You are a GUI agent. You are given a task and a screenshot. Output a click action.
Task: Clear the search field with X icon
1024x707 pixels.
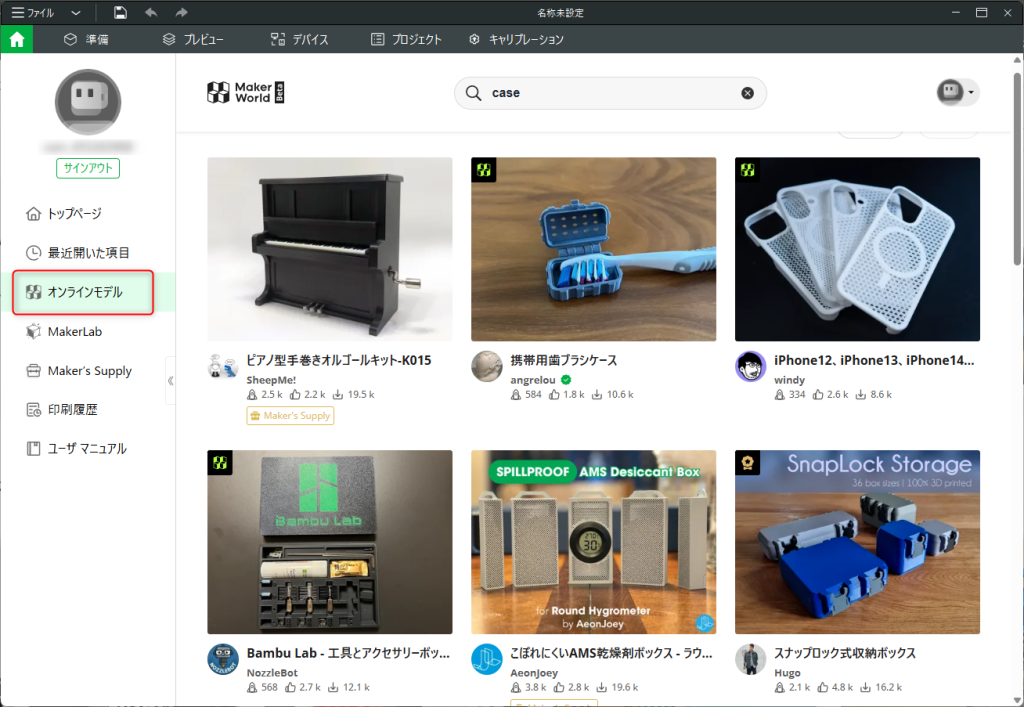[x=747, y=93]
